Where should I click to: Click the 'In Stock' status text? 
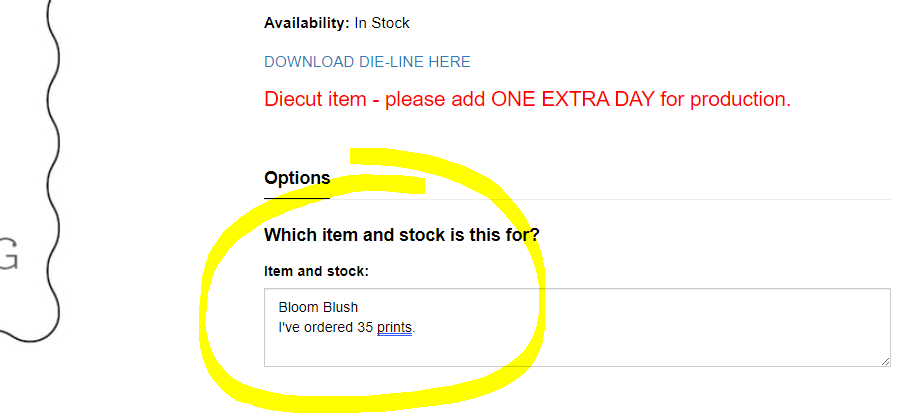[382, 23]
